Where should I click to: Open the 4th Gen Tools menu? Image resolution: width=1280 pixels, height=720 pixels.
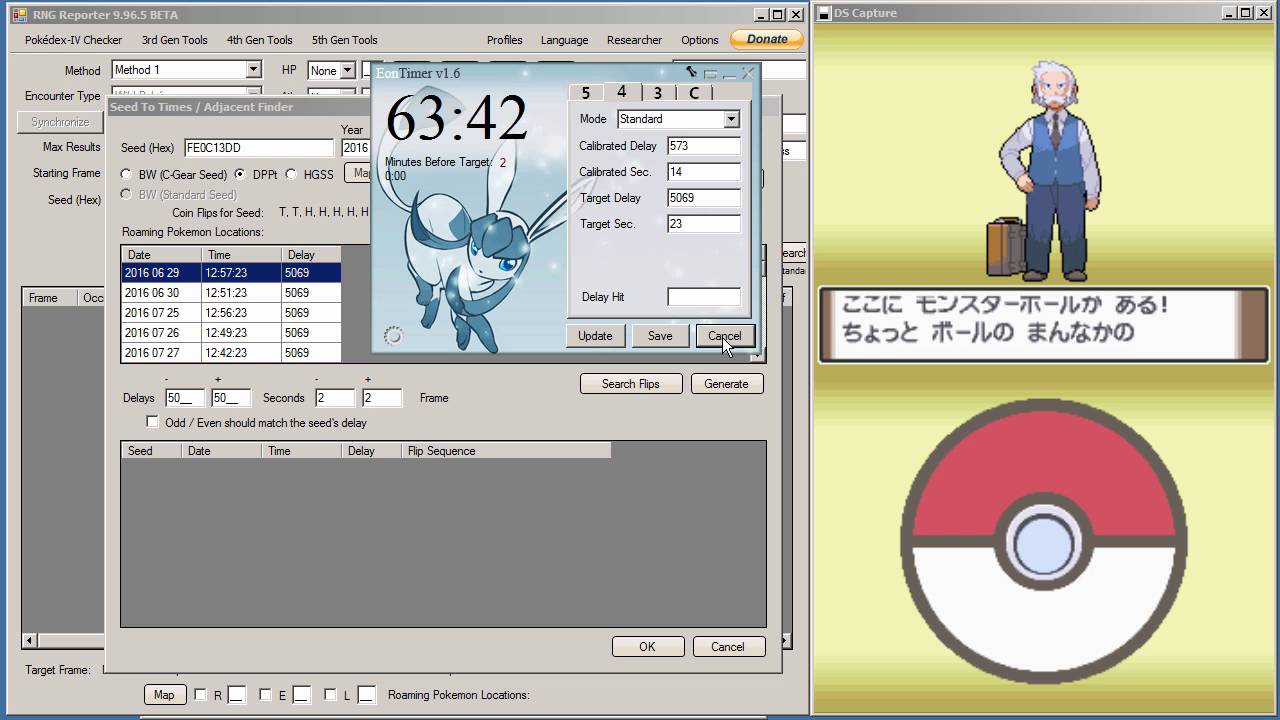(260, 40)
